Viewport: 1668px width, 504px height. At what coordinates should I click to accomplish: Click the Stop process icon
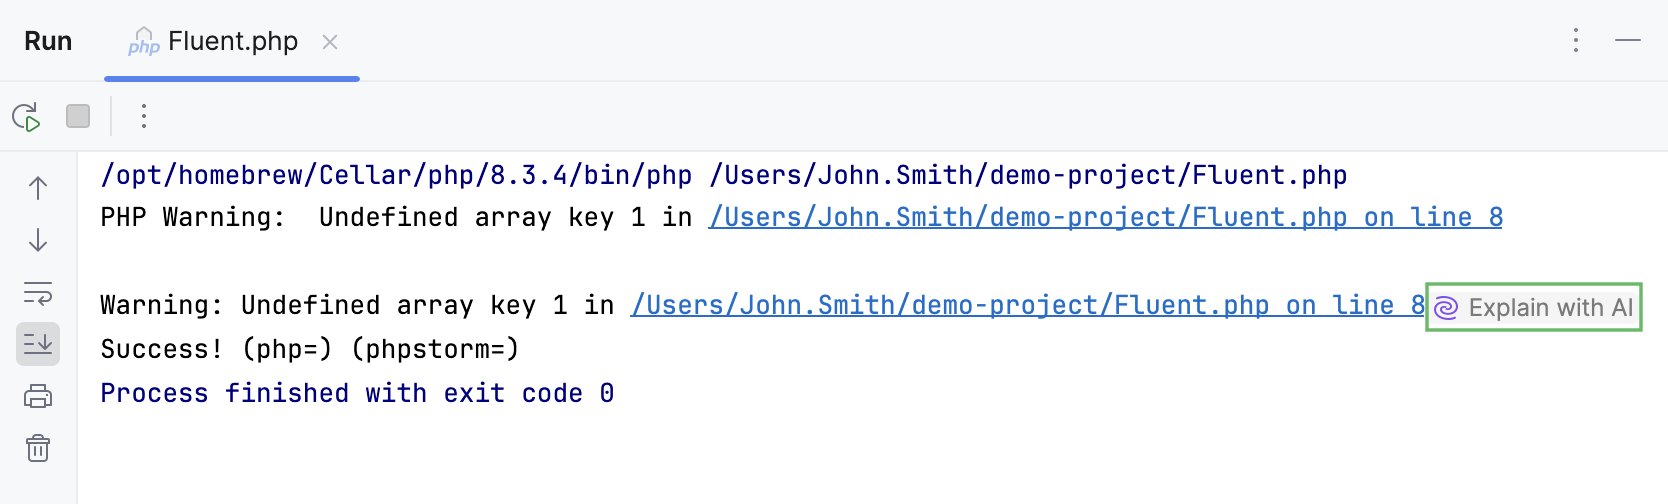[x=78, y=117]
